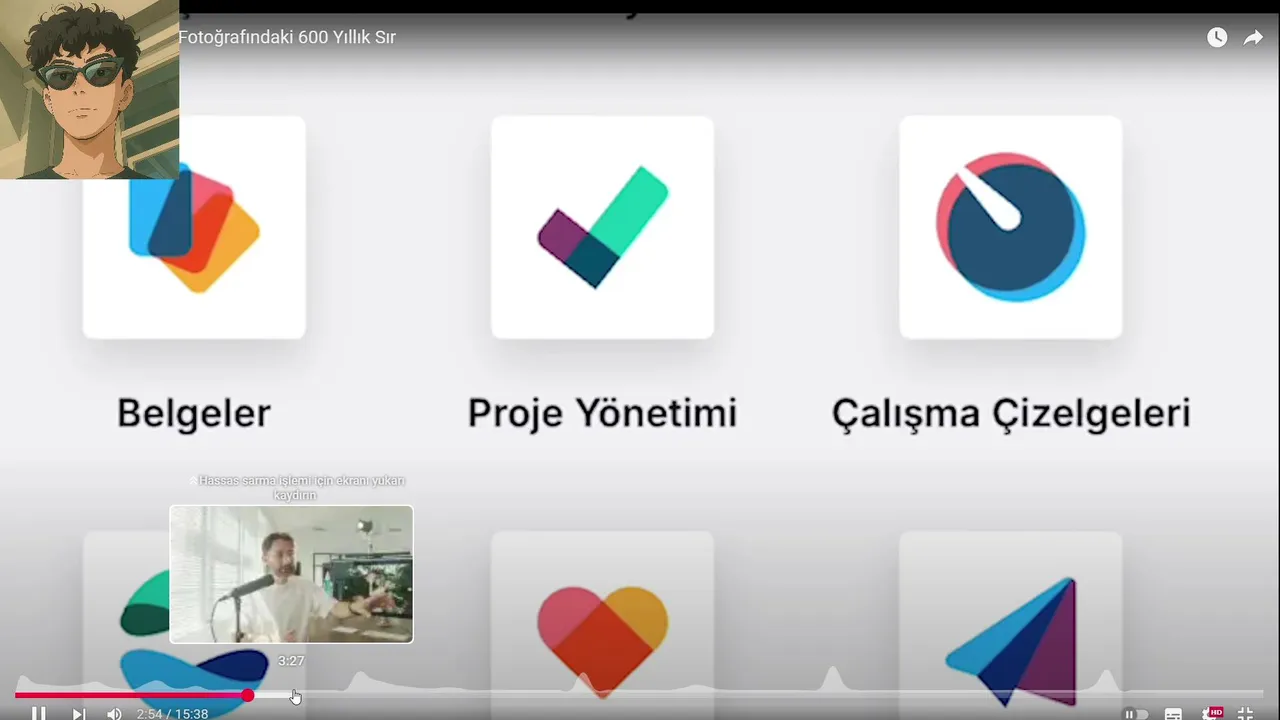Skip to the next video
Image resolution: width=1280 pixels, height=720 pixels.
coord(78,713)
